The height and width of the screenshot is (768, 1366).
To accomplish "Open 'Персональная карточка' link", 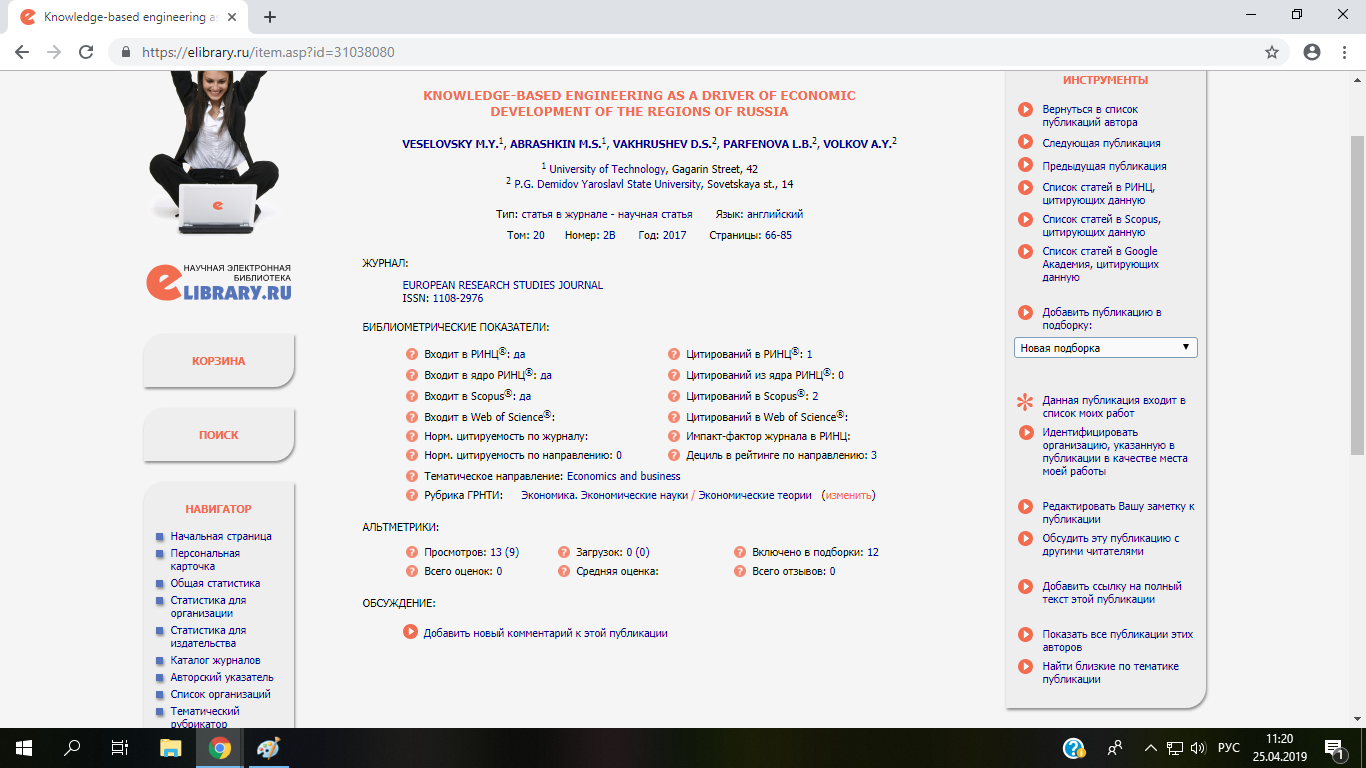I will pos(205,560).
